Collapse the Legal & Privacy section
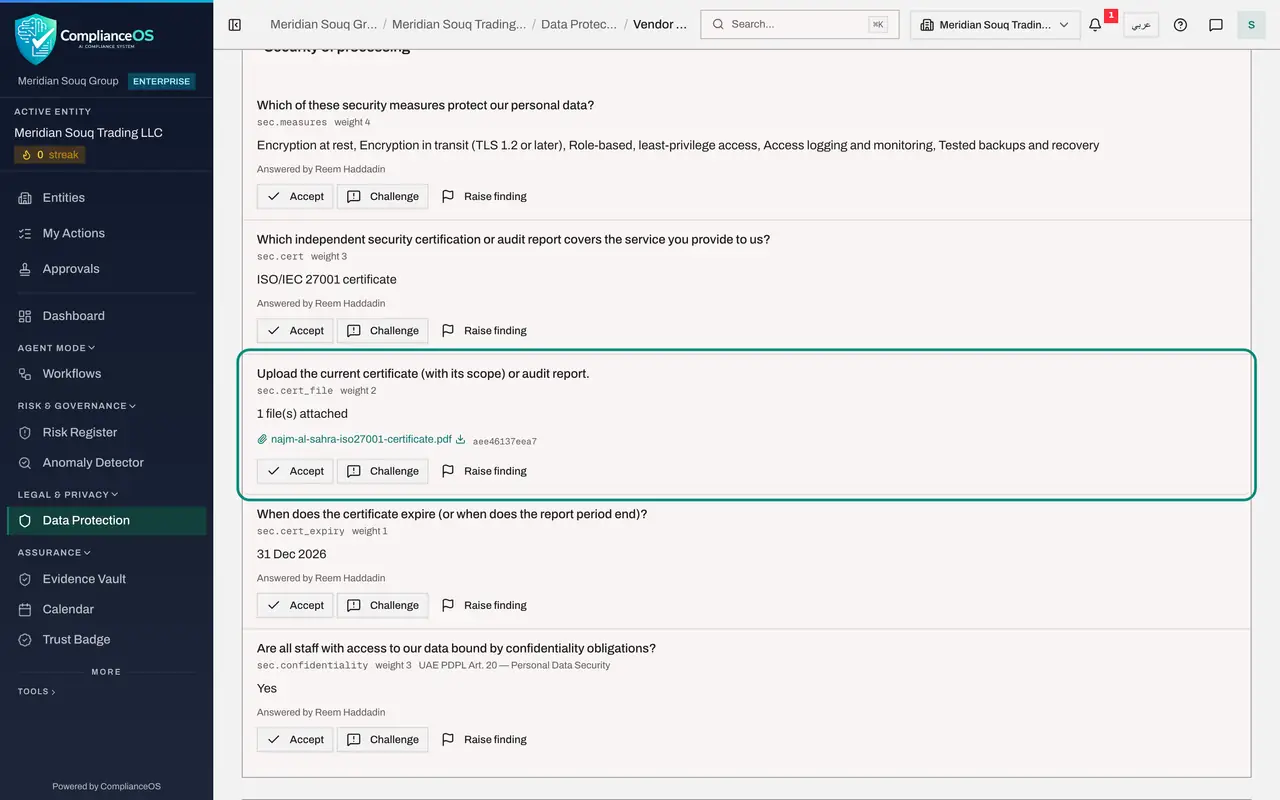The width and height of the screenshot is (1280, 800). click(67, 494)
